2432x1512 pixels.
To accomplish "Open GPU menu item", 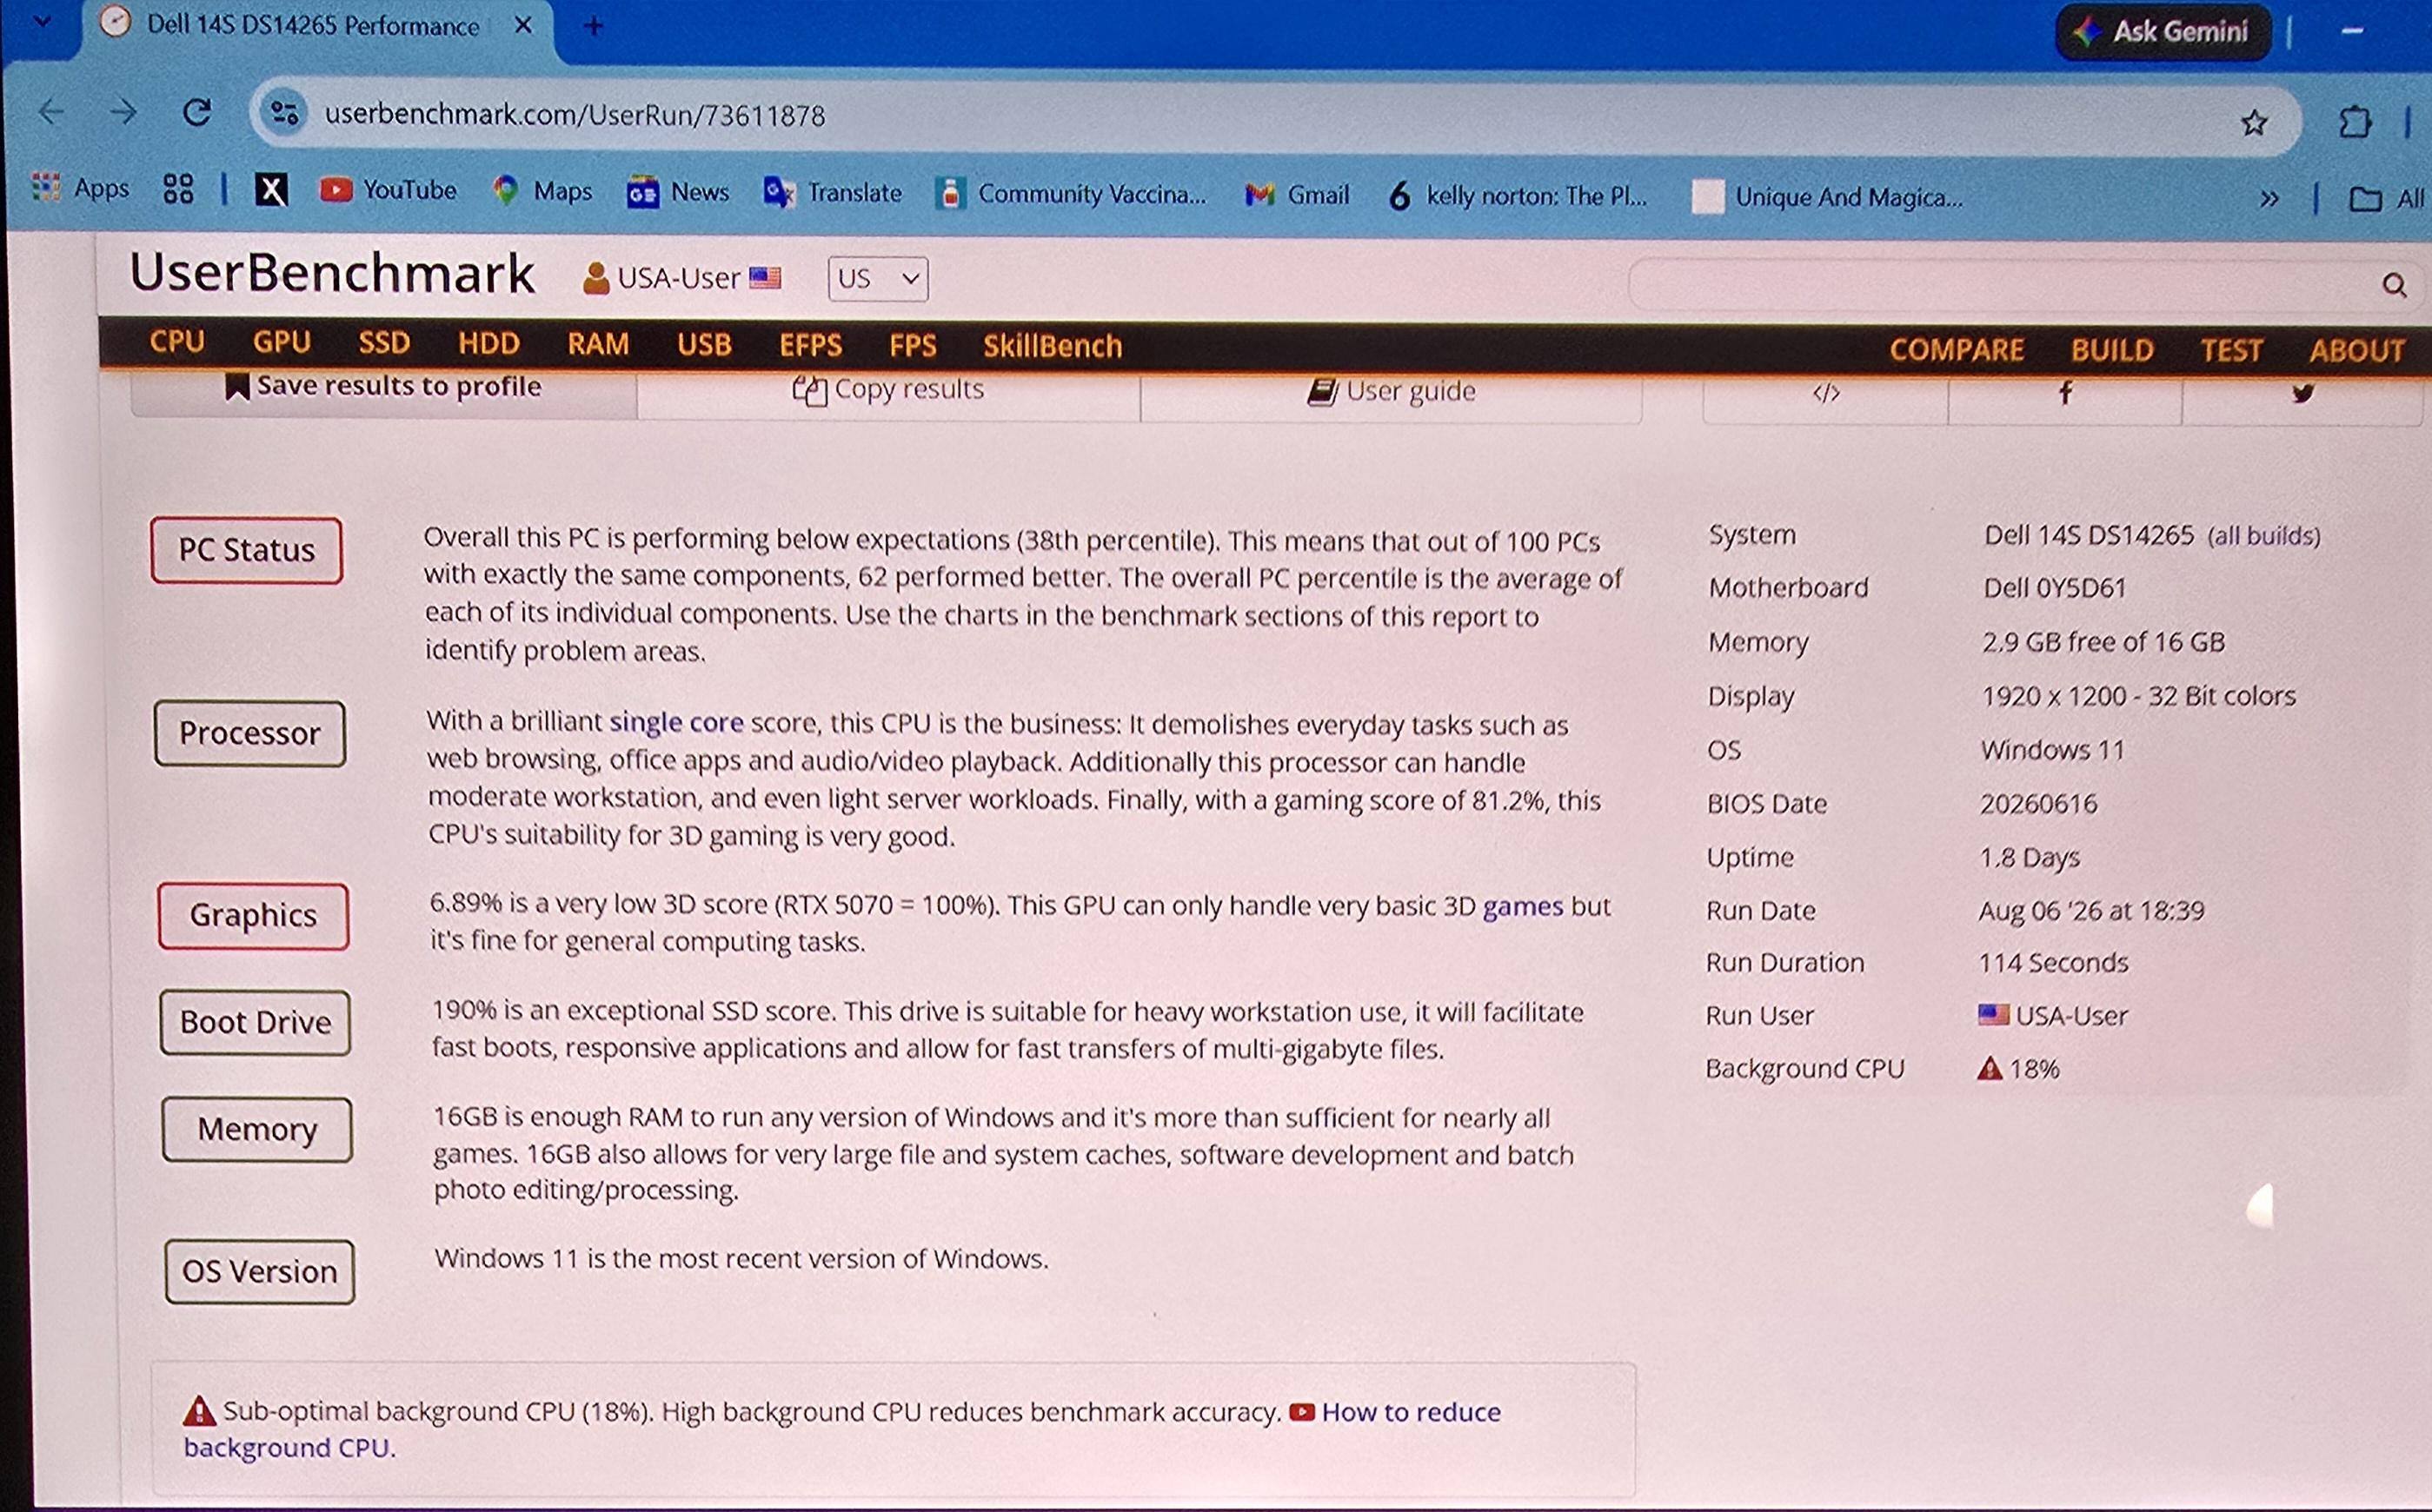I will click(x=282, y=342).
